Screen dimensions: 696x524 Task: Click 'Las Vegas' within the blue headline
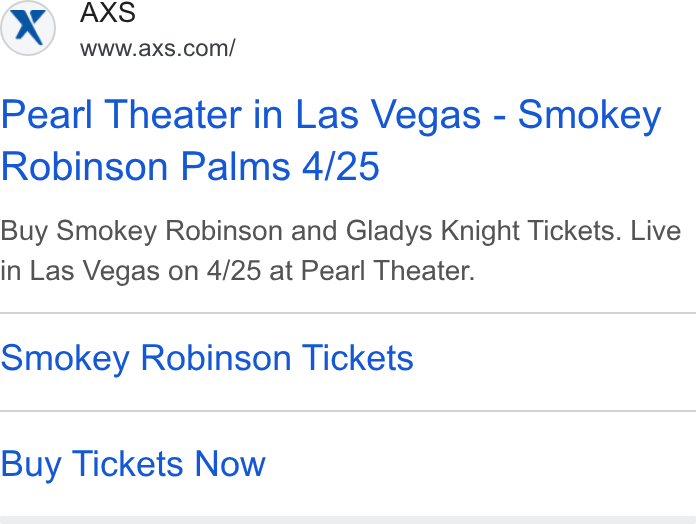click(x=388, y=115)
